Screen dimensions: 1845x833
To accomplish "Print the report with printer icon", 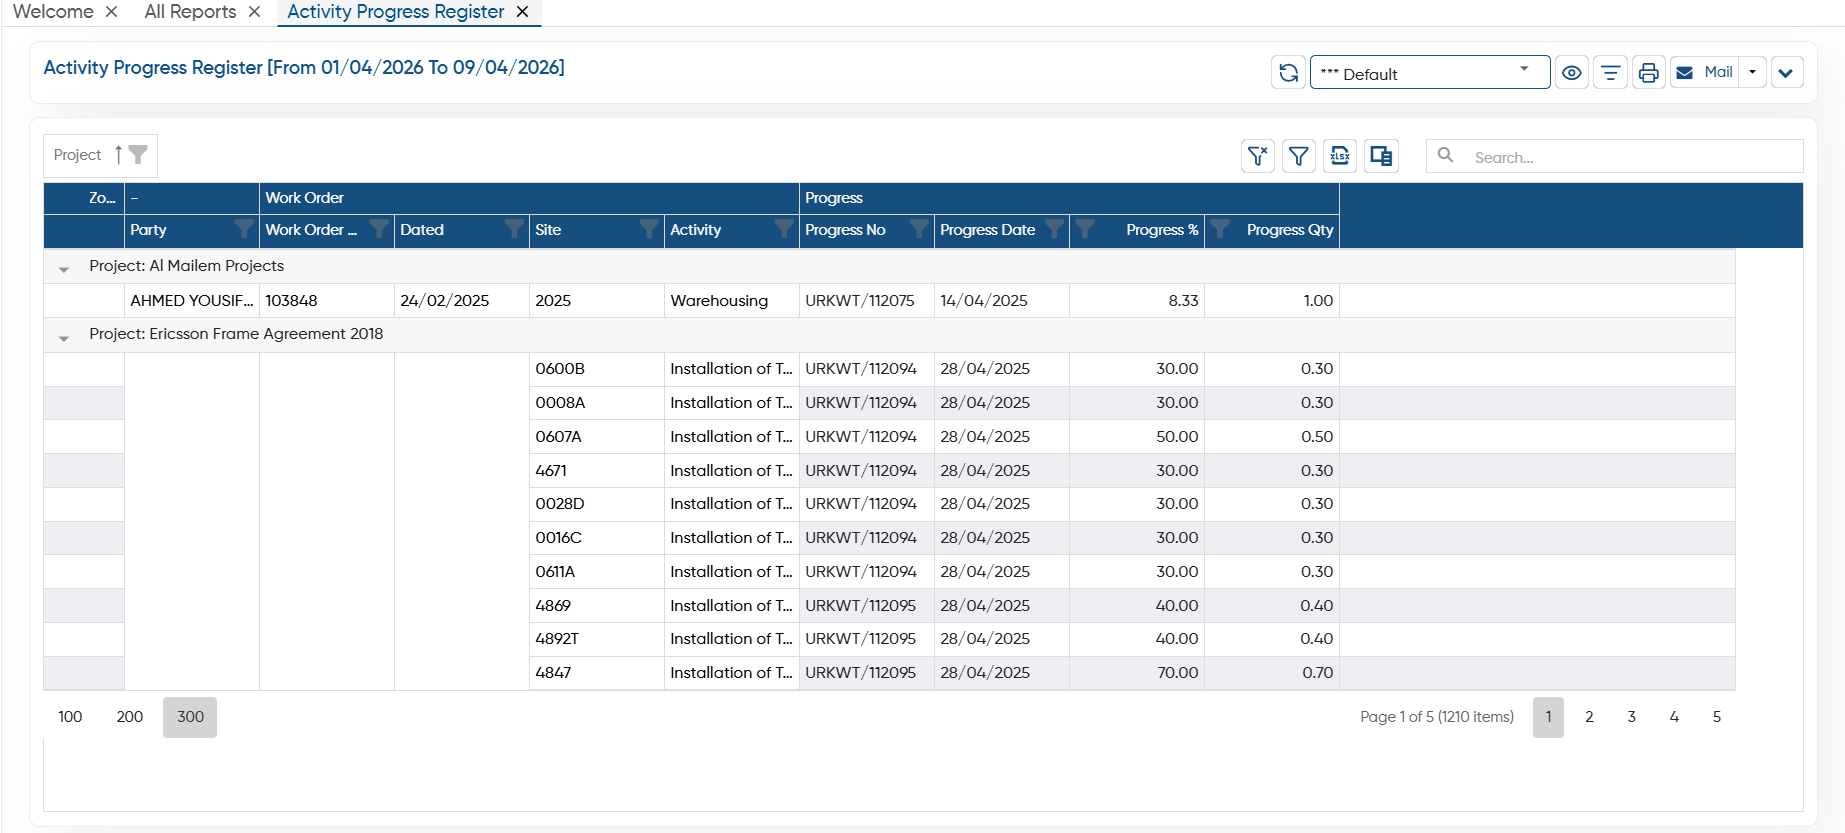I will pyautogui.click(x=1648, y=73).
